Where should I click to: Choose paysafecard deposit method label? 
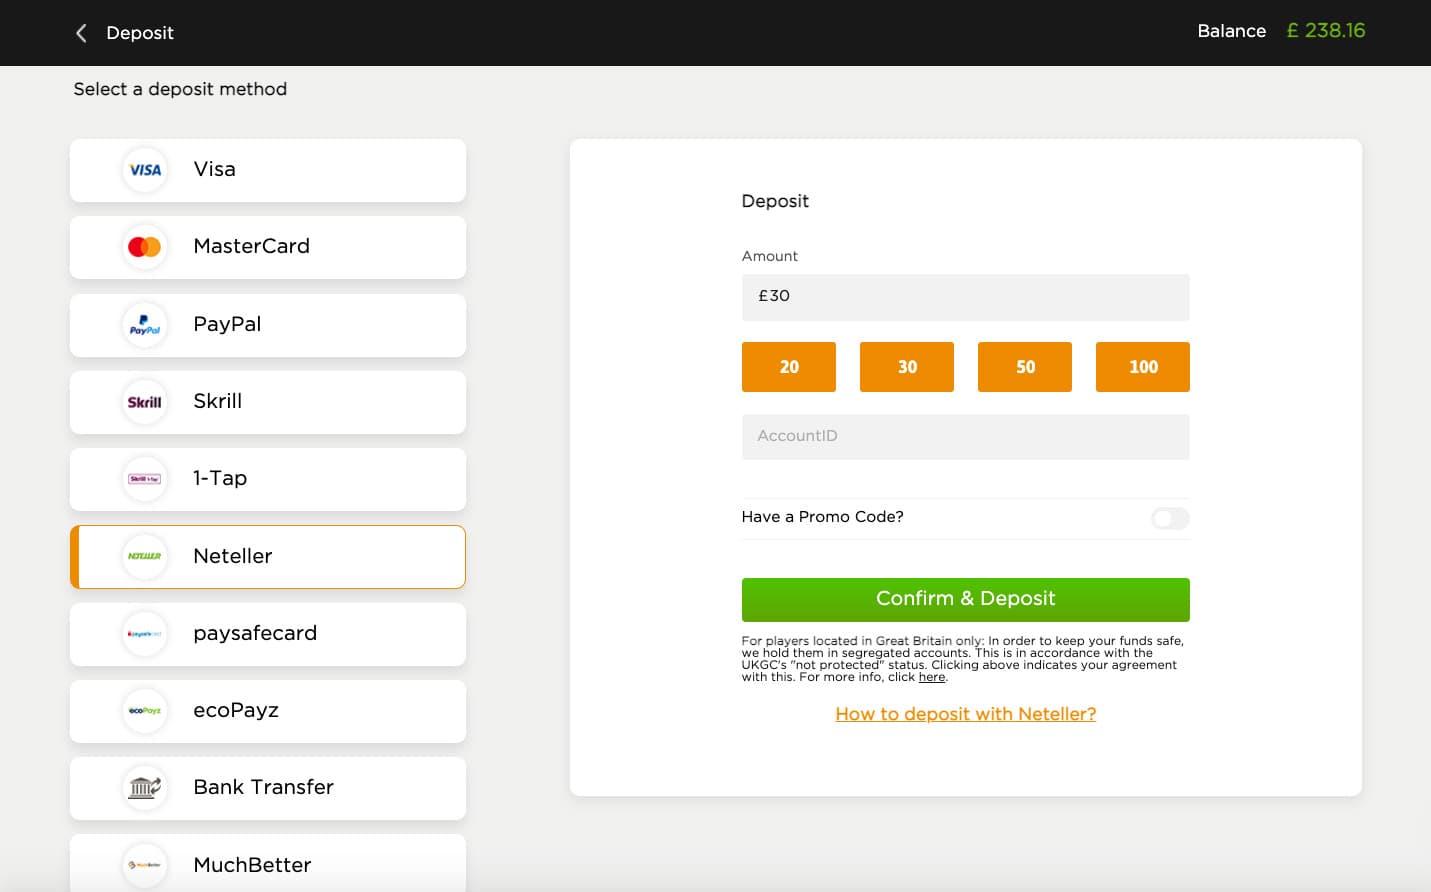pyautogui.click(x=255, y=633)
